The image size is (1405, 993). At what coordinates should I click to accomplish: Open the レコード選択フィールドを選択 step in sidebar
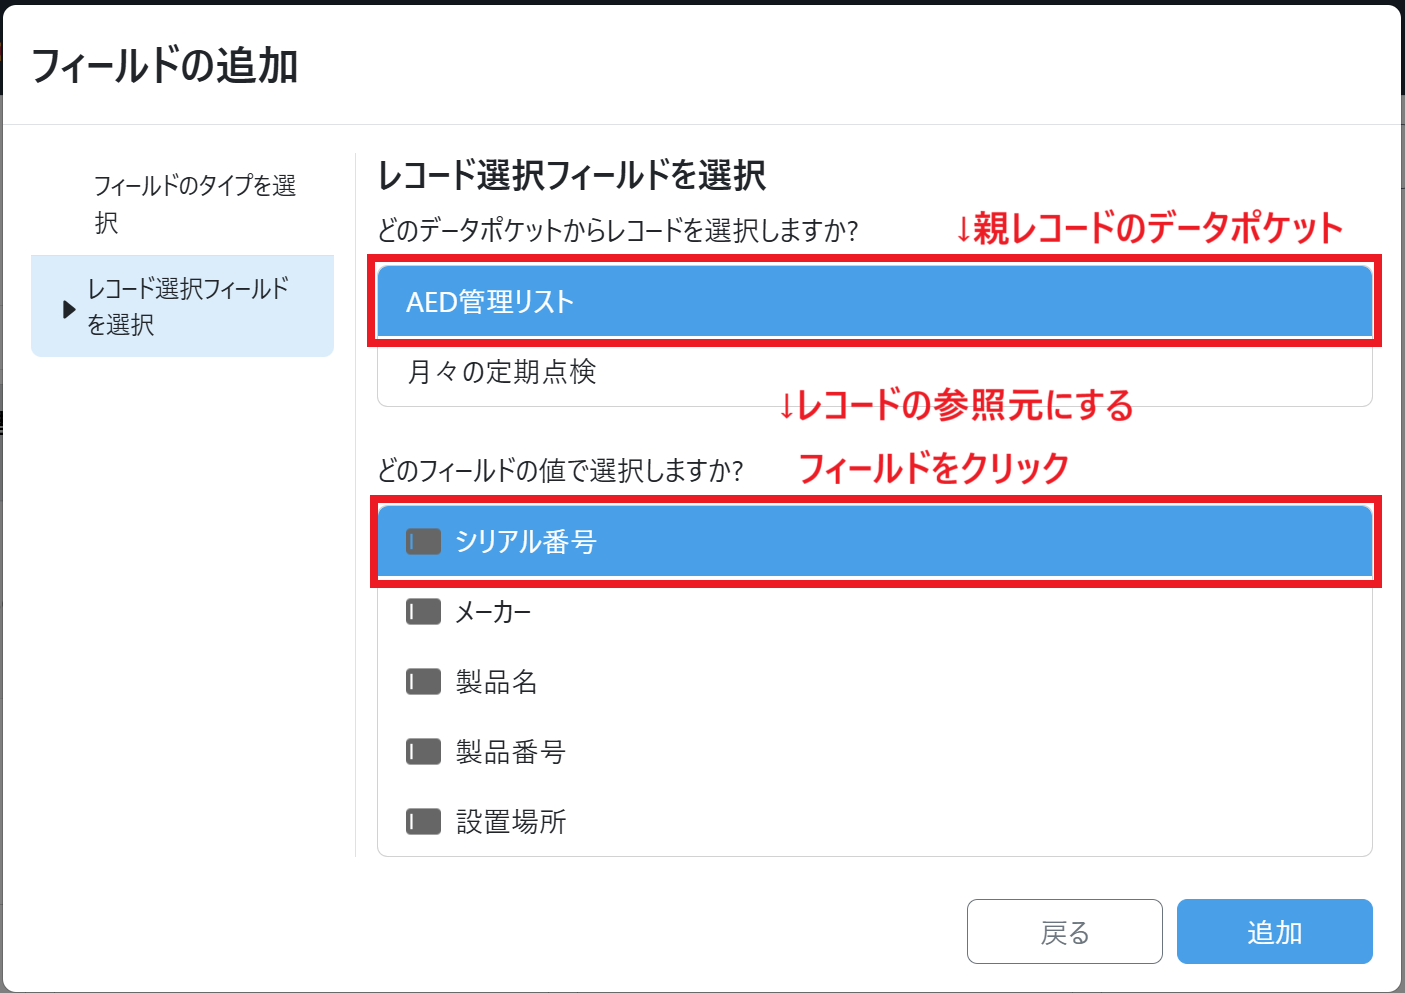click(188, 306)
